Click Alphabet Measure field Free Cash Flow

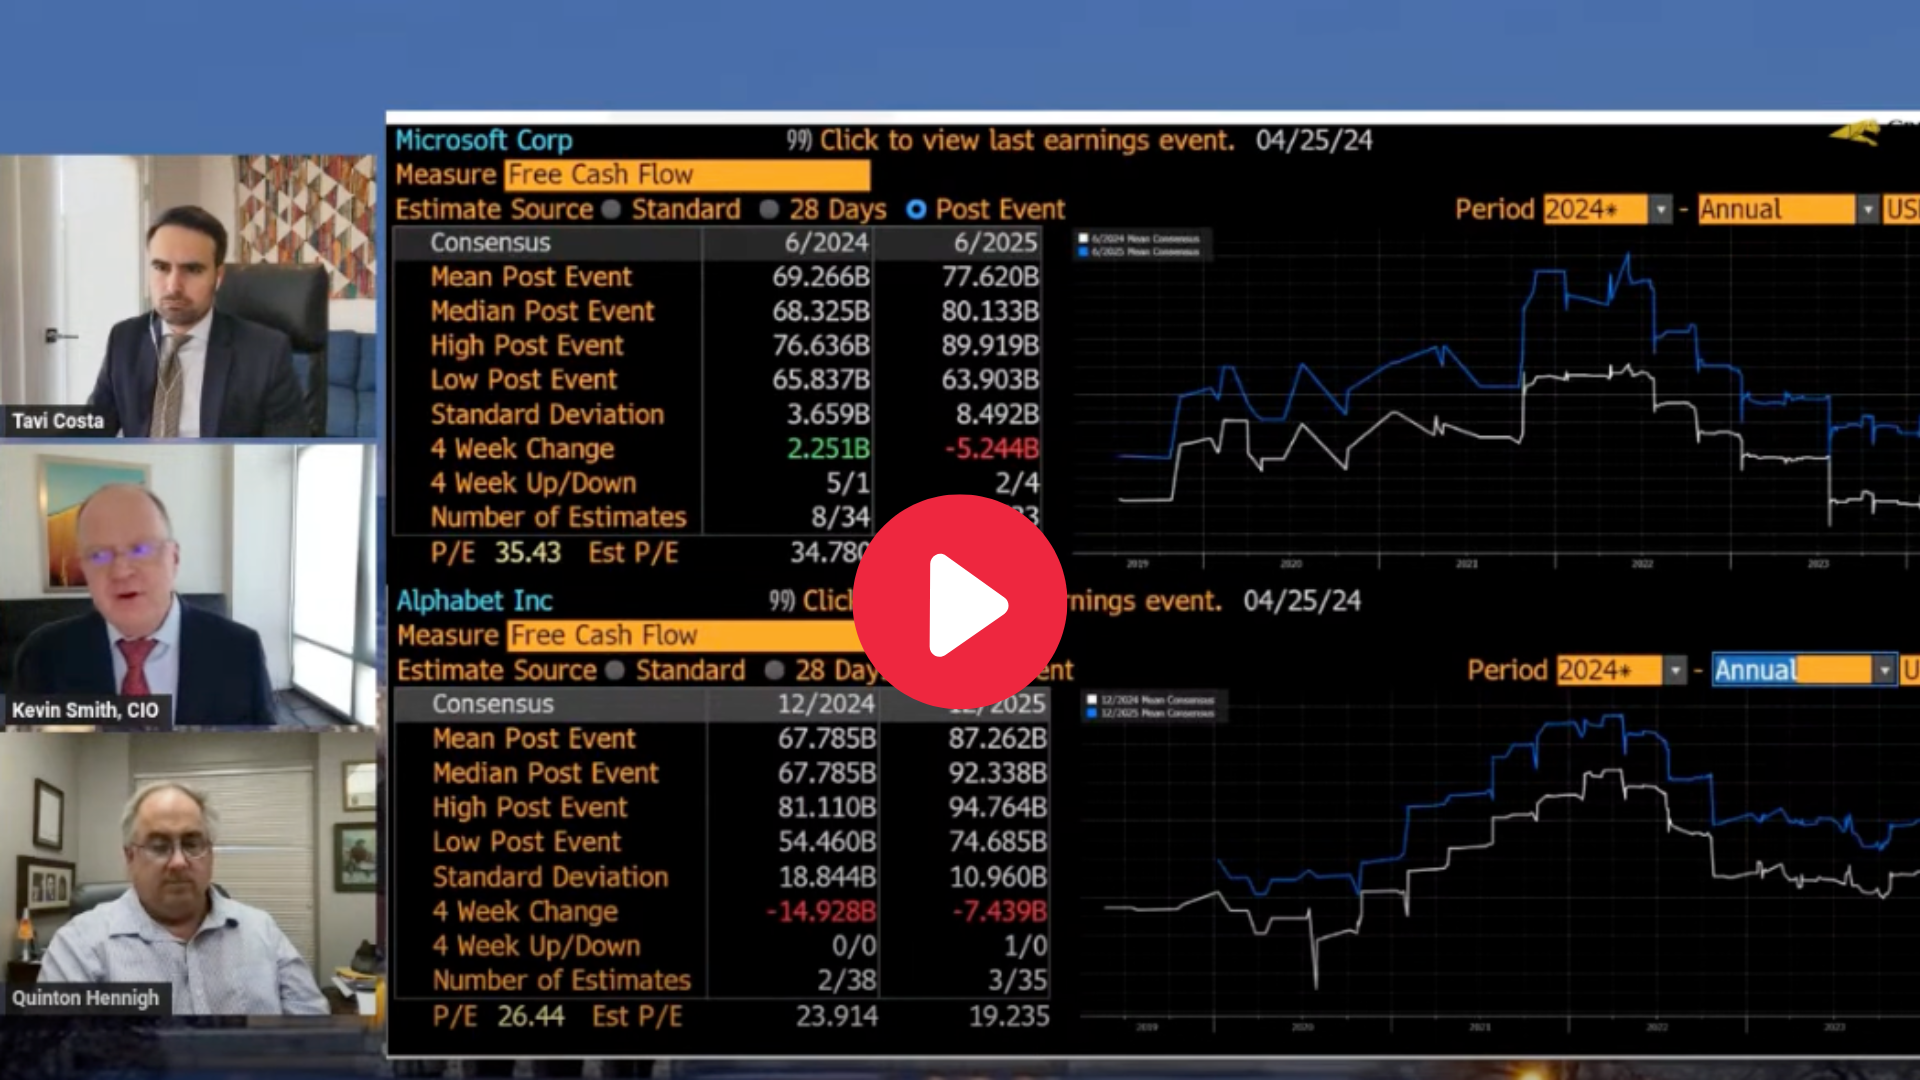click(x=686, y=636)
